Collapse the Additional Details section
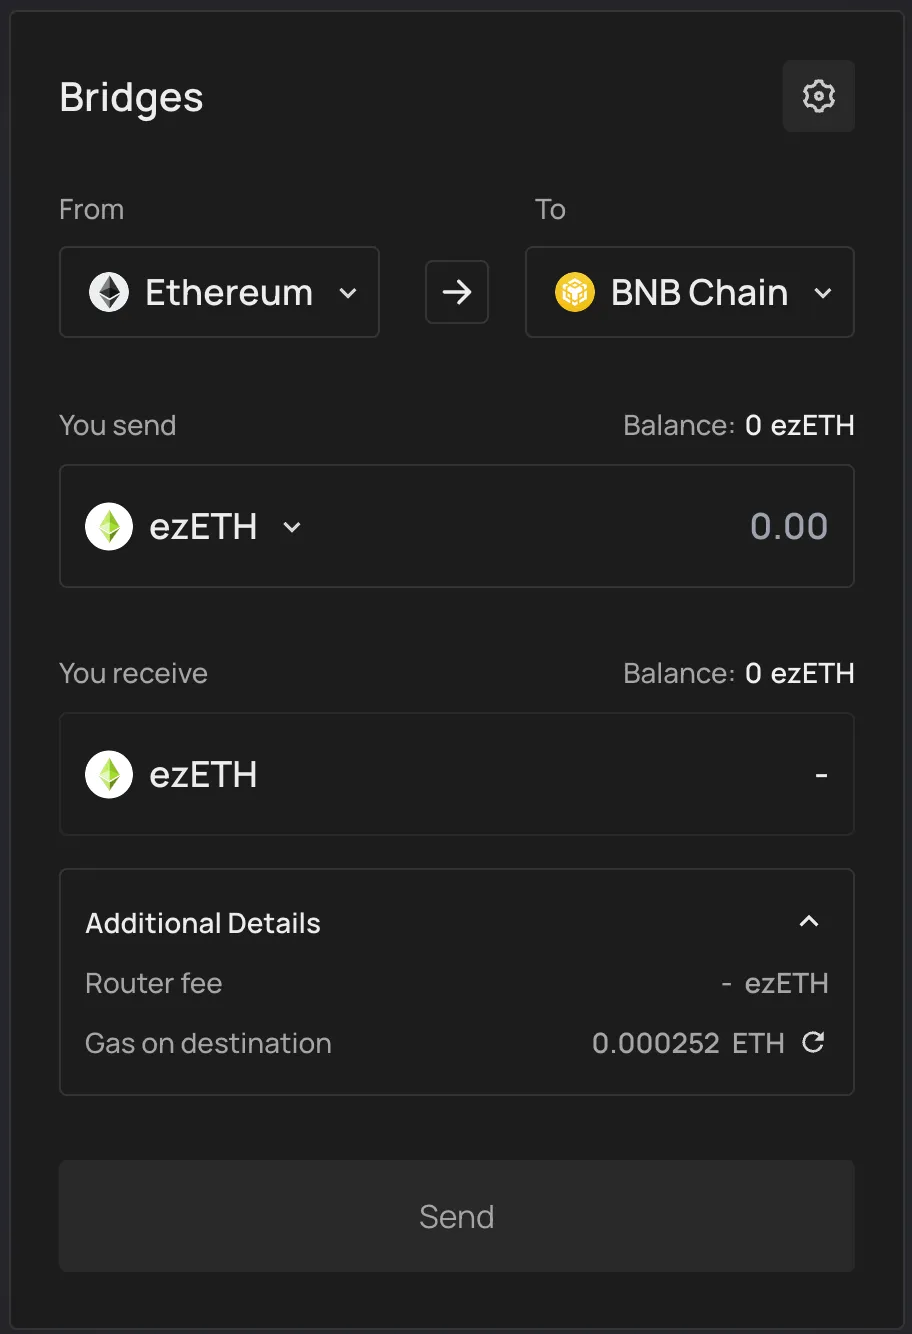The height and width of the screenshot is (1334, 912). point(809,922)
